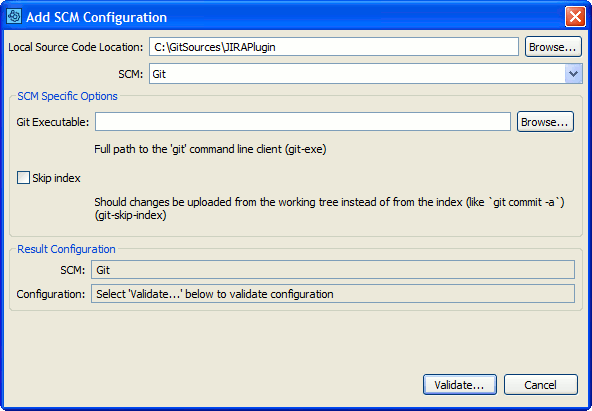The width and height of the screenshot is (592, 411).
Task: Click the Result Configuration SCM field
Action: 333,270
